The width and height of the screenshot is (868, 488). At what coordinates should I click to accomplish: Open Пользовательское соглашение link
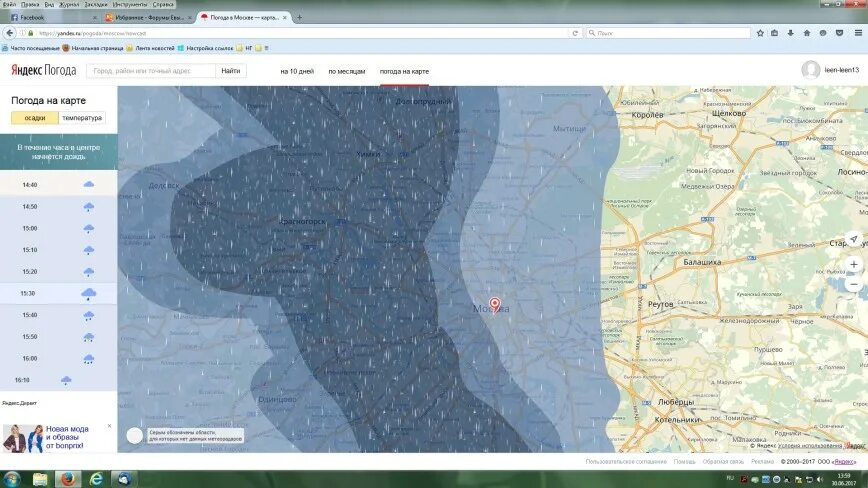pos(626,461)
